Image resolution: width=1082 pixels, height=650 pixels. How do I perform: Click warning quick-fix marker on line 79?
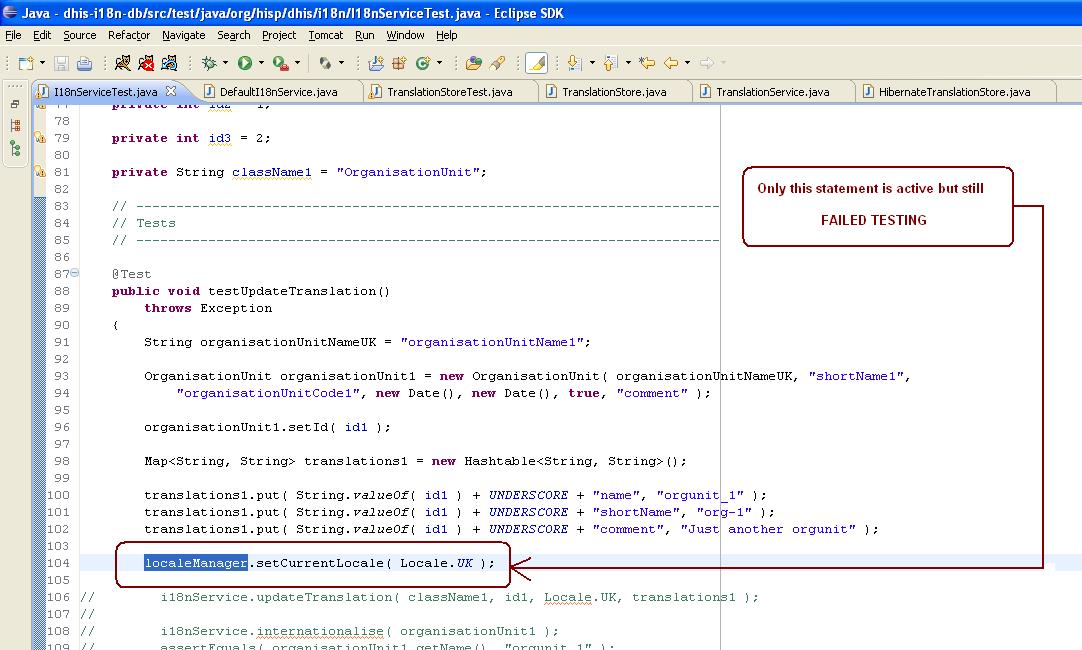click(40, 138)
